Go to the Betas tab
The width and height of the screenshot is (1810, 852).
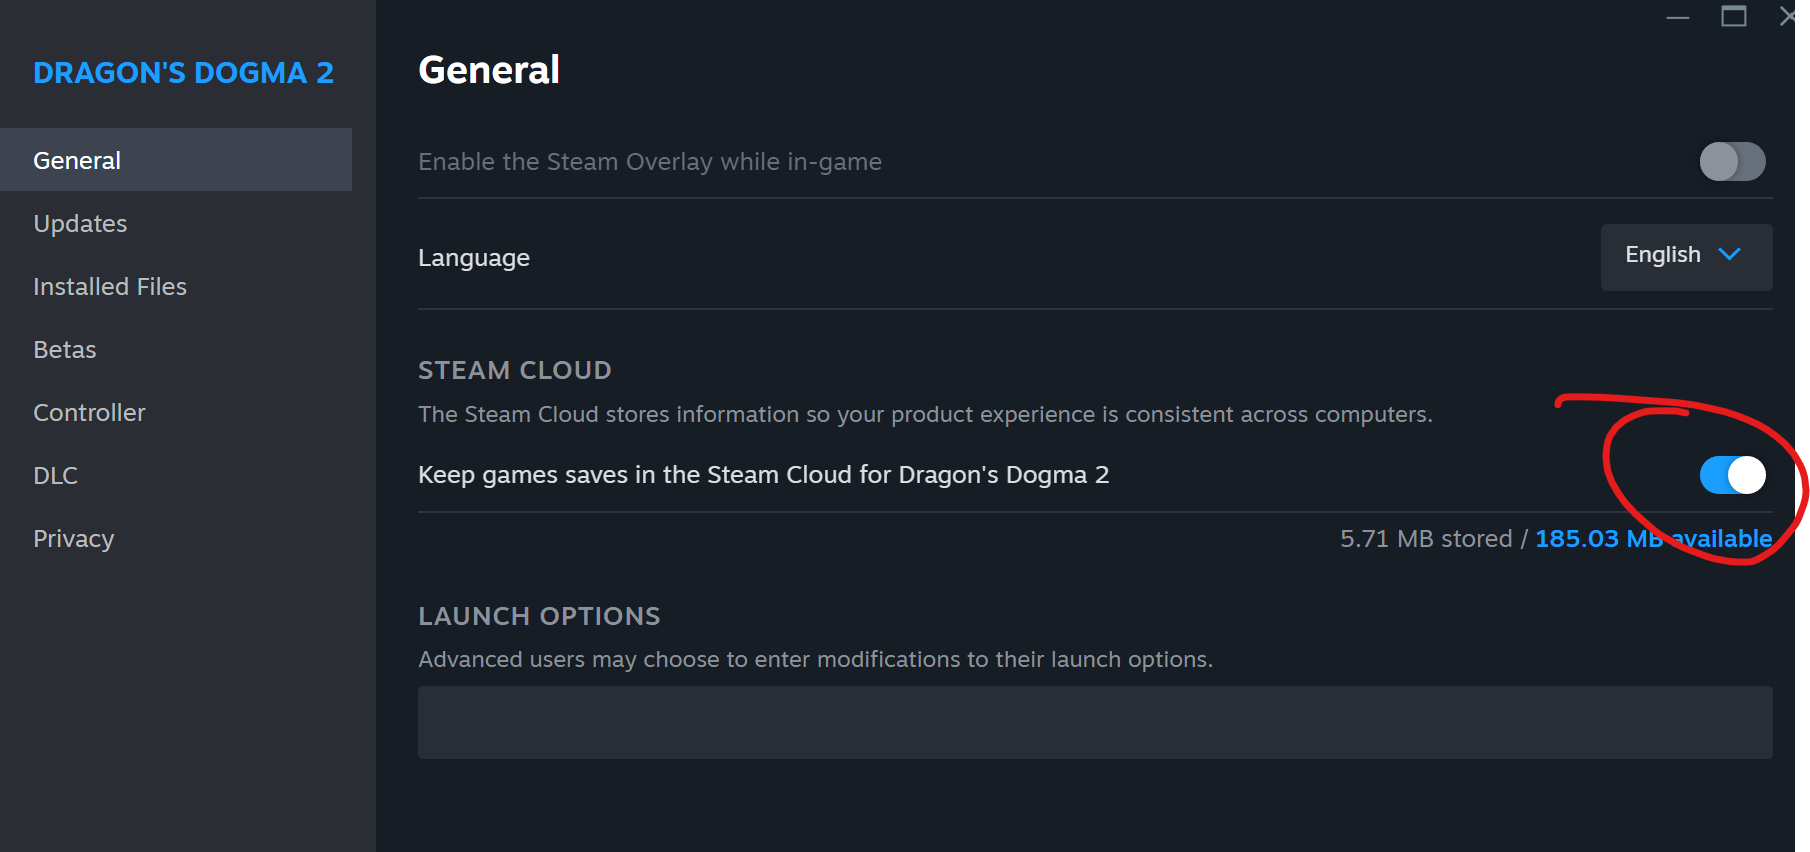coord(65,349)
